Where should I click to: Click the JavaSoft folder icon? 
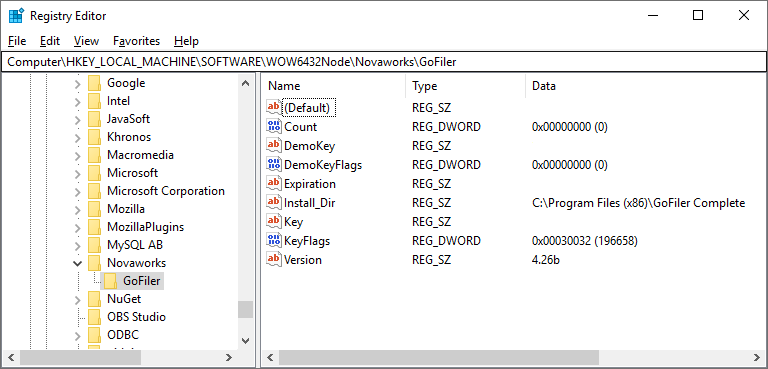95,119
